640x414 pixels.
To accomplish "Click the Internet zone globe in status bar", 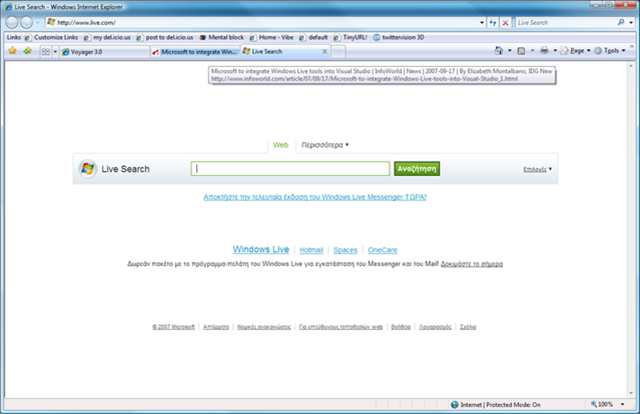I will 454,405.
